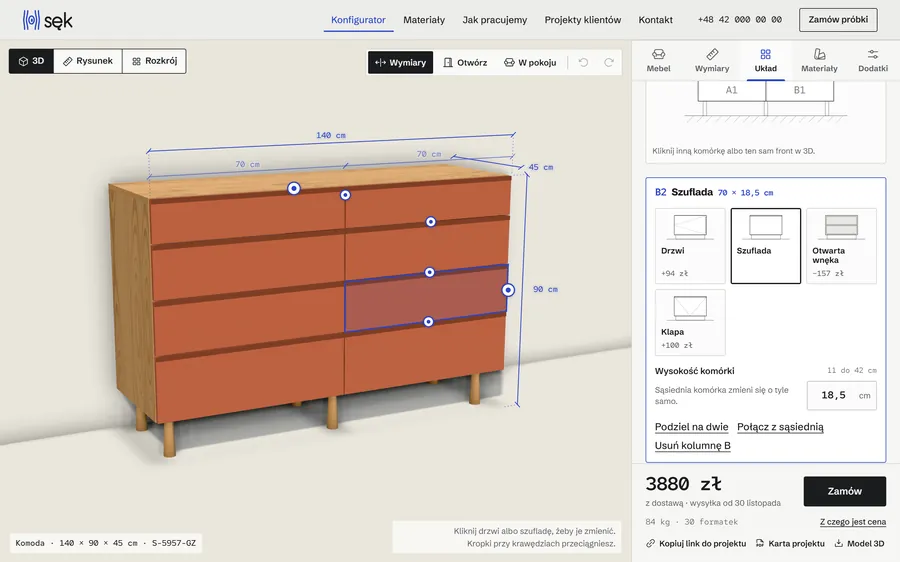Click Podziel na dwie link
The width and height of the screenshot is (900, 562).
[692, 427]
